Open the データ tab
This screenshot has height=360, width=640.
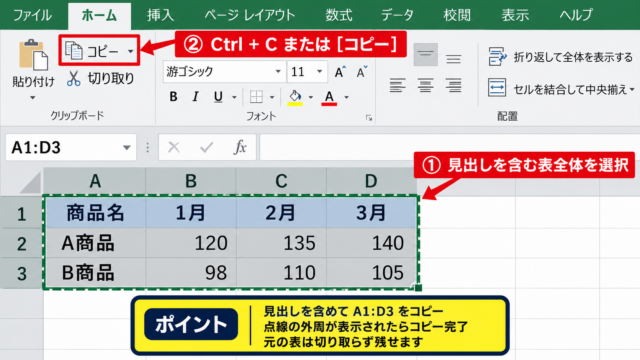397,16
